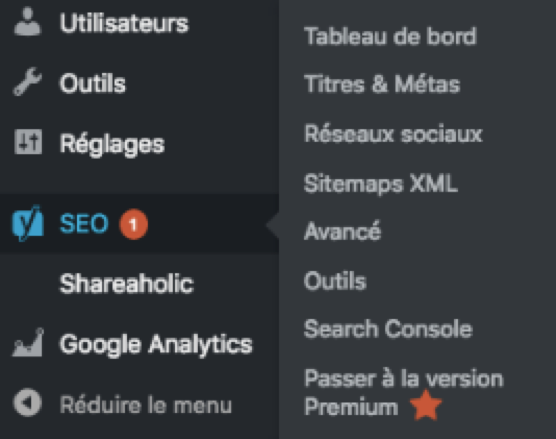
Task: Click the Utilisateurs person icon
Action: [28, 22]
